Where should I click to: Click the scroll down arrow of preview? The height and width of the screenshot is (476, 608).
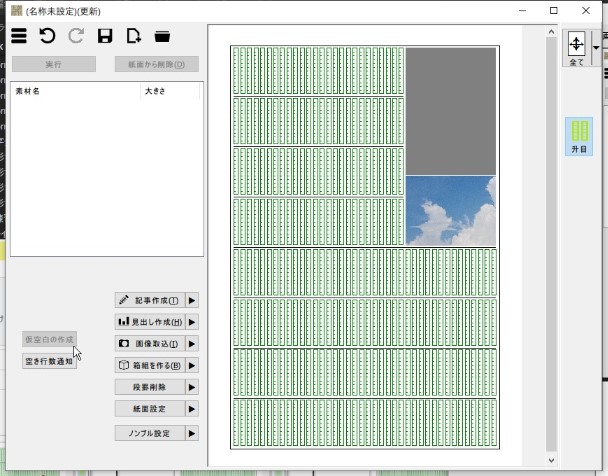(551, 460)
